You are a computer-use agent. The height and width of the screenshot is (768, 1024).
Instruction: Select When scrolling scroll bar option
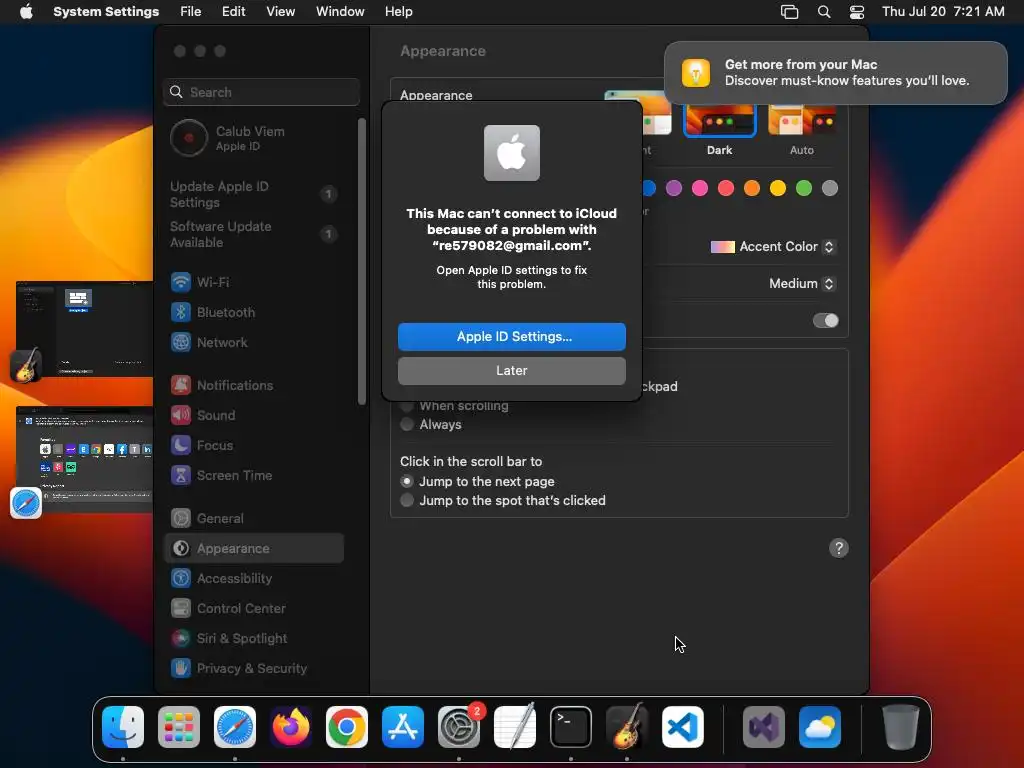tap(407, 406)
